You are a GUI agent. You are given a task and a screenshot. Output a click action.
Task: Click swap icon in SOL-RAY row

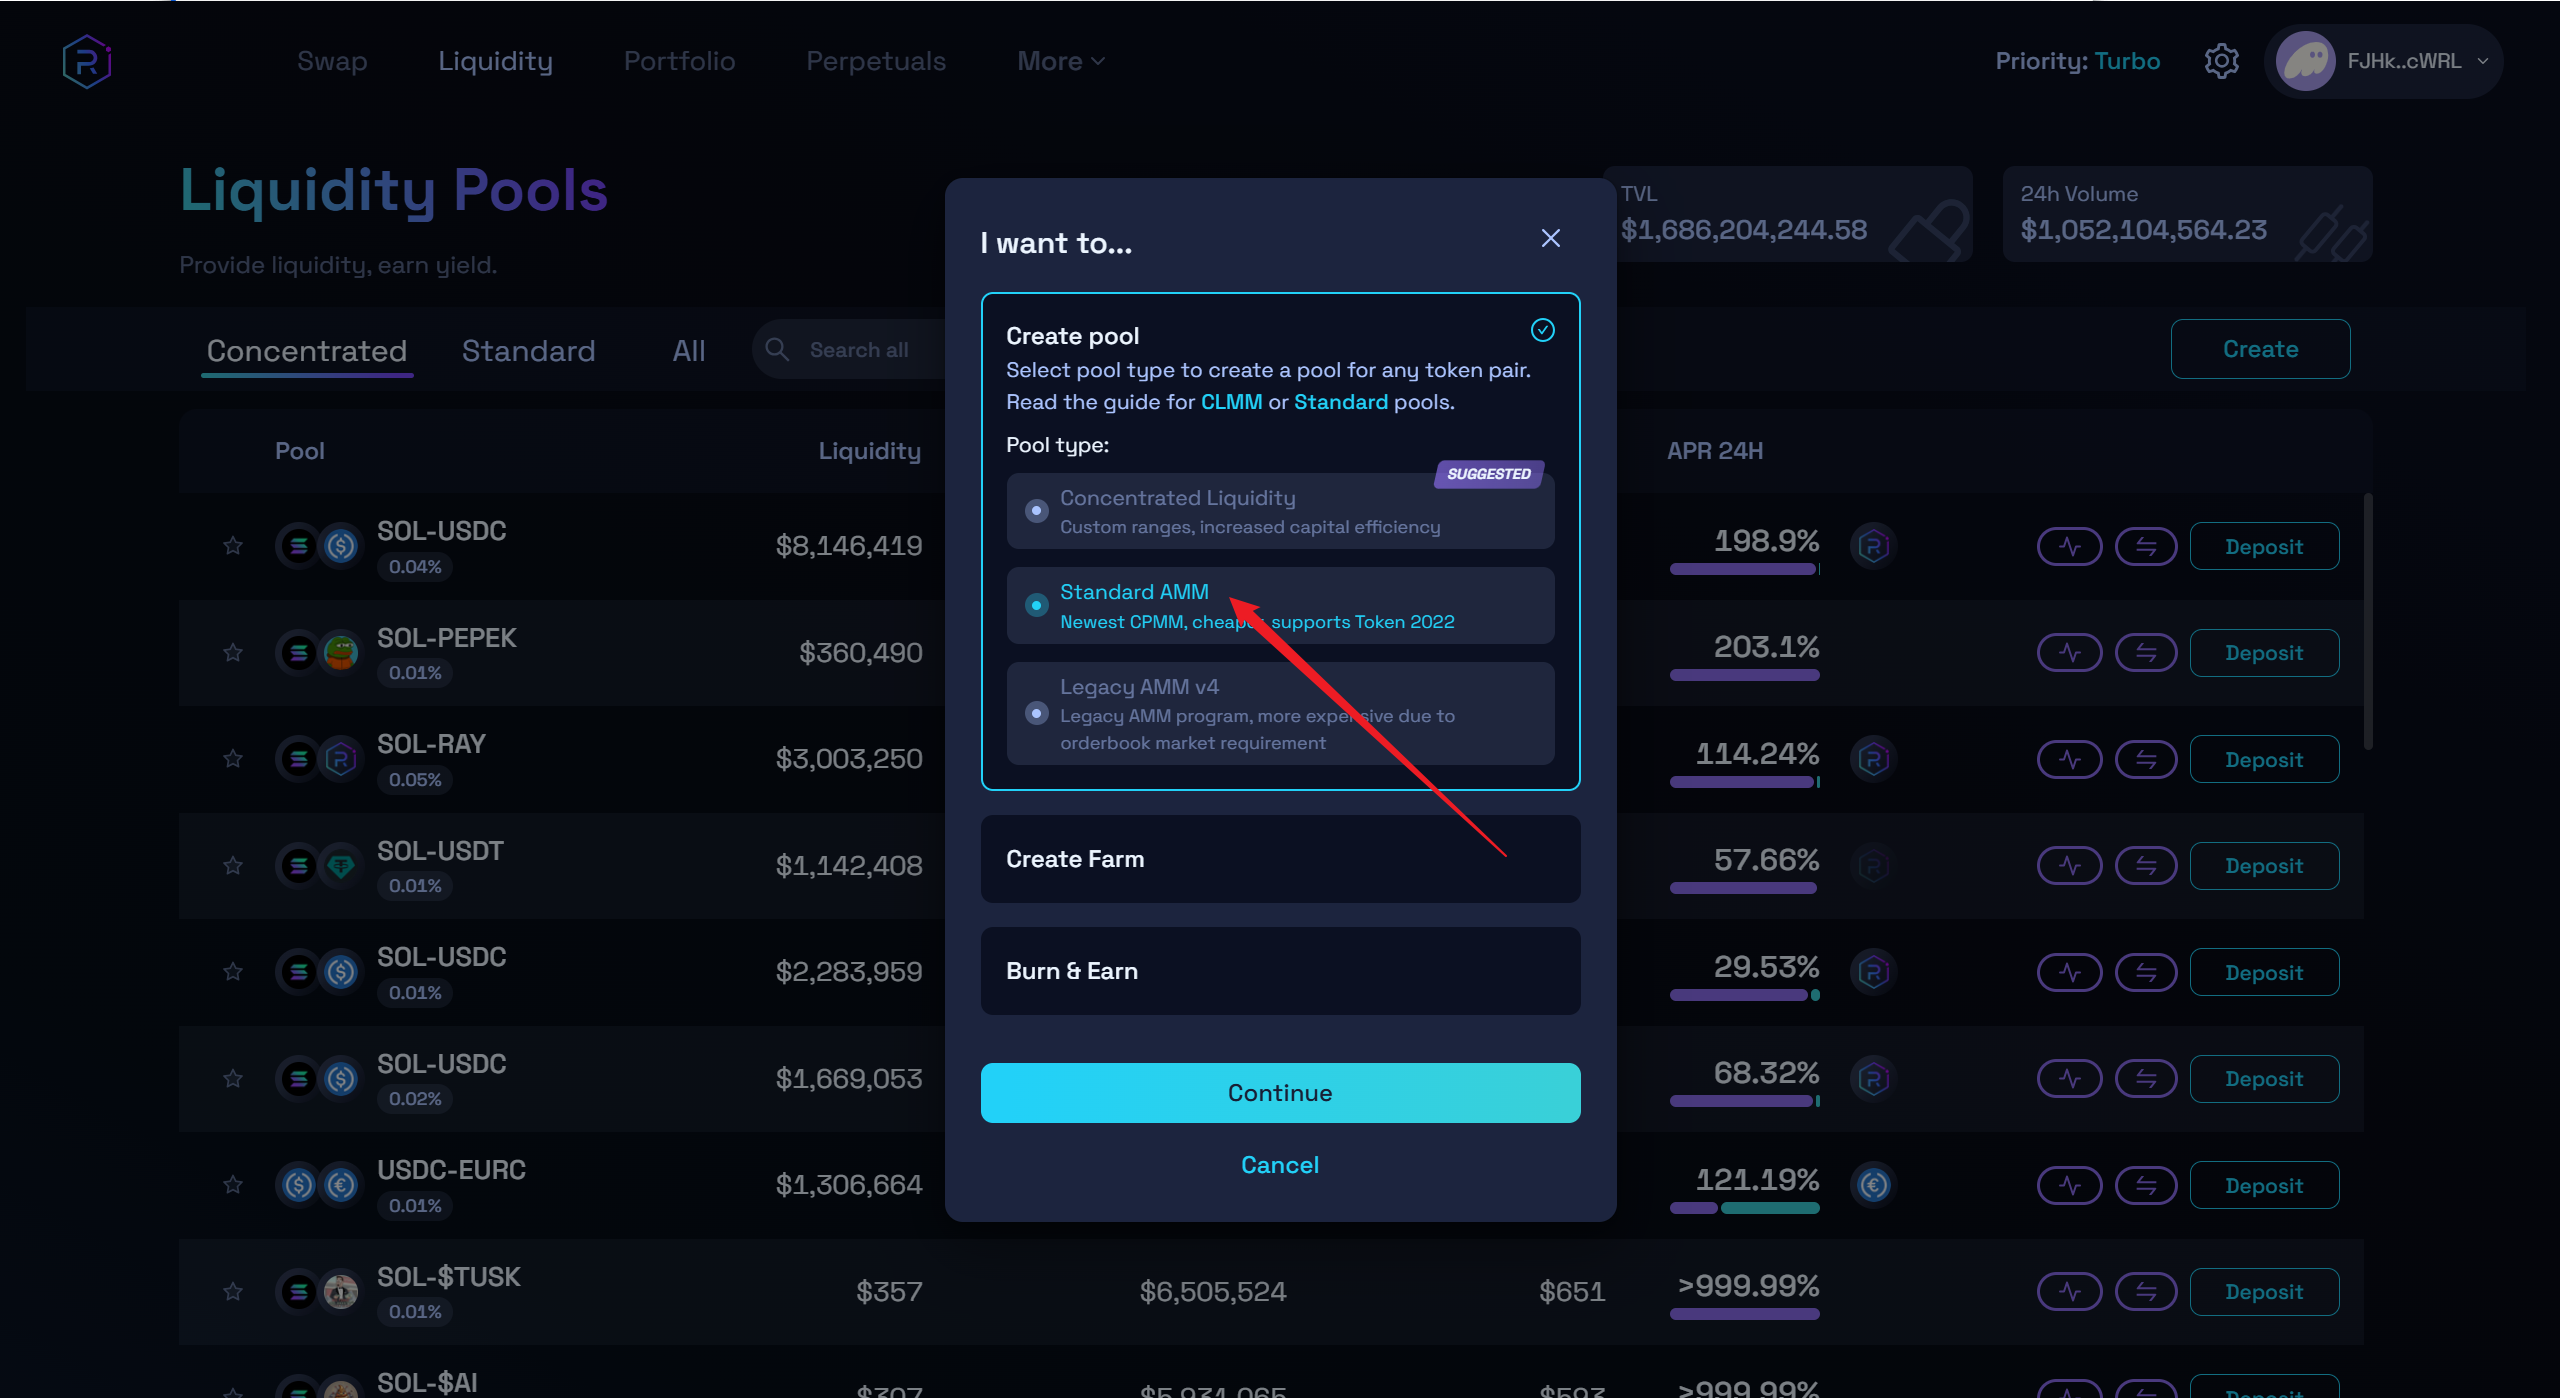point(2146,760)
